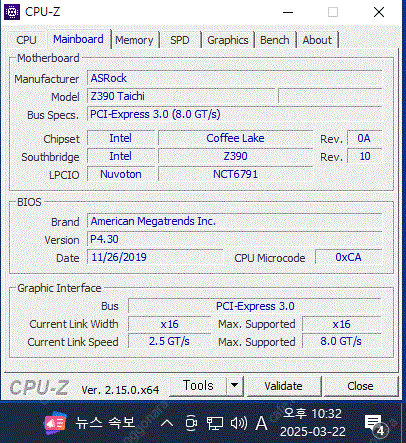Click the Meet Now camera tray icon

[x=191, y=423]
